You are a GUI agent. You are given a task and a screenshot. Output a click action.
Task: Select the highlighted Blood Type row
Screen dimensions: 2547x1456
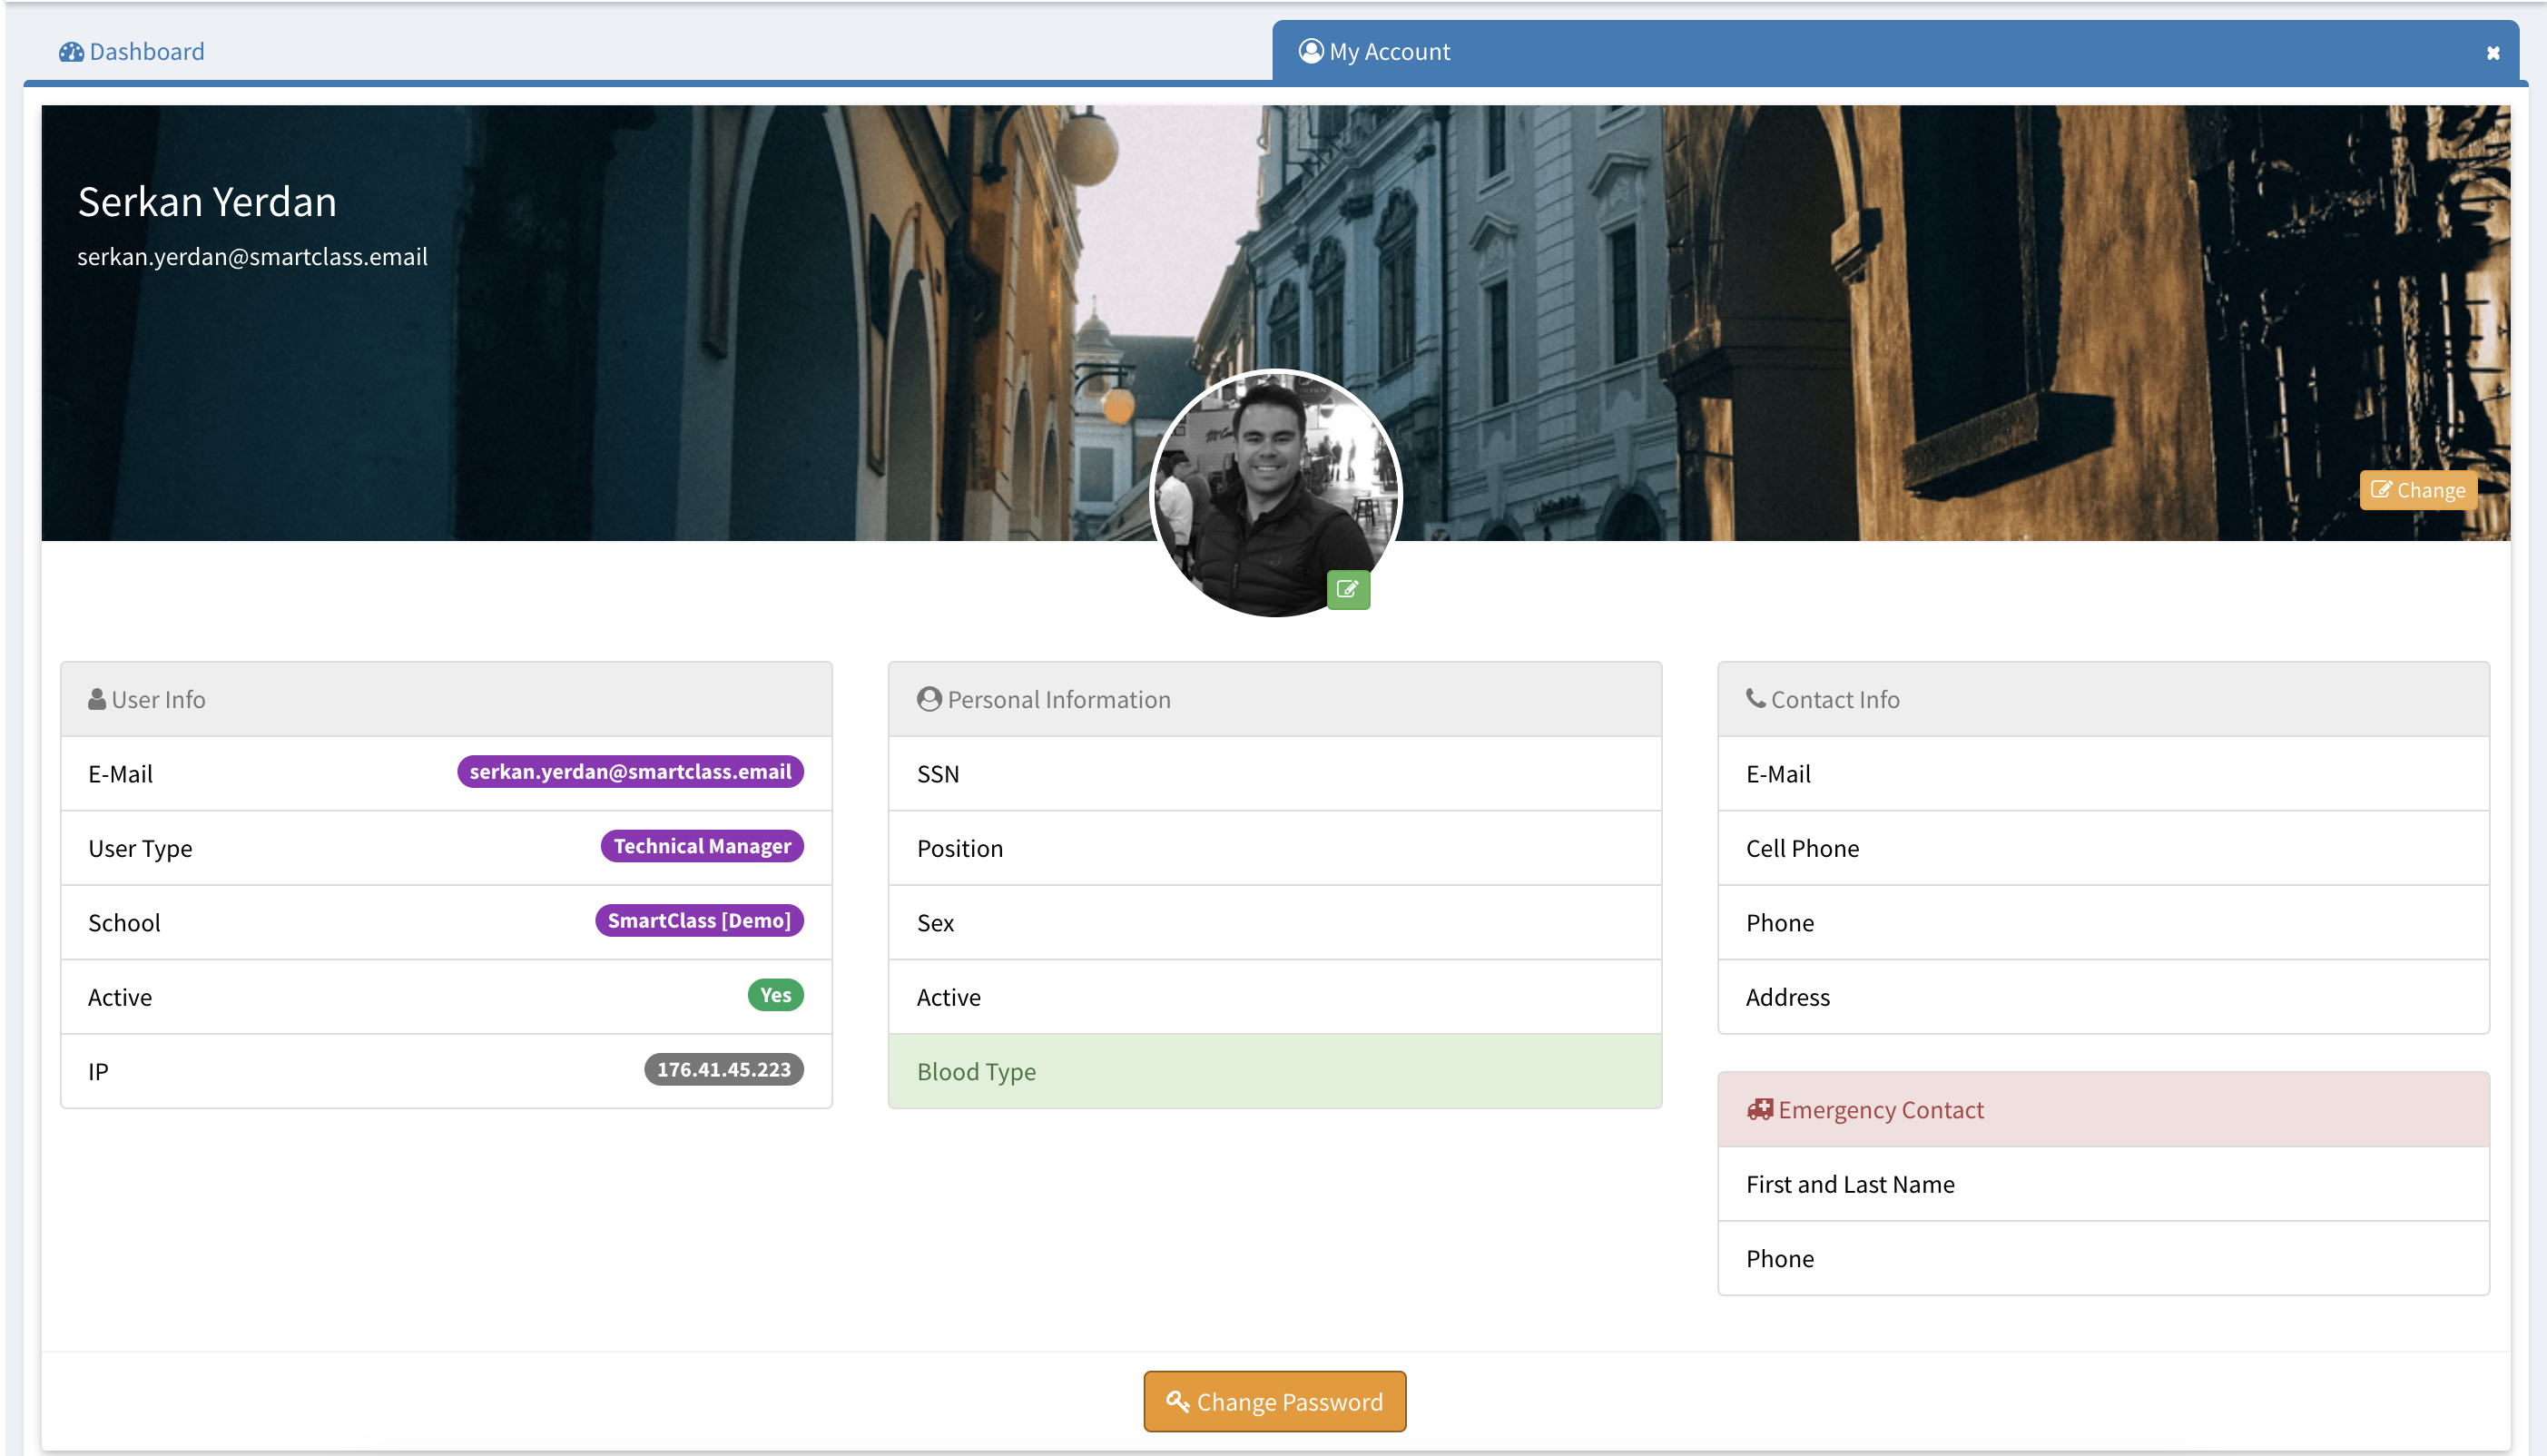[x=1274, y=1071]
